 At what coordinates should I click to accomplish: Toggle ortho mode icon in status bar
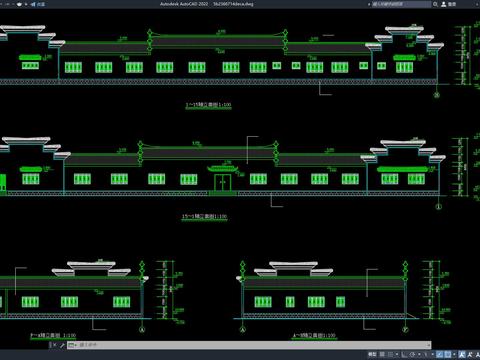coord(404,354)
